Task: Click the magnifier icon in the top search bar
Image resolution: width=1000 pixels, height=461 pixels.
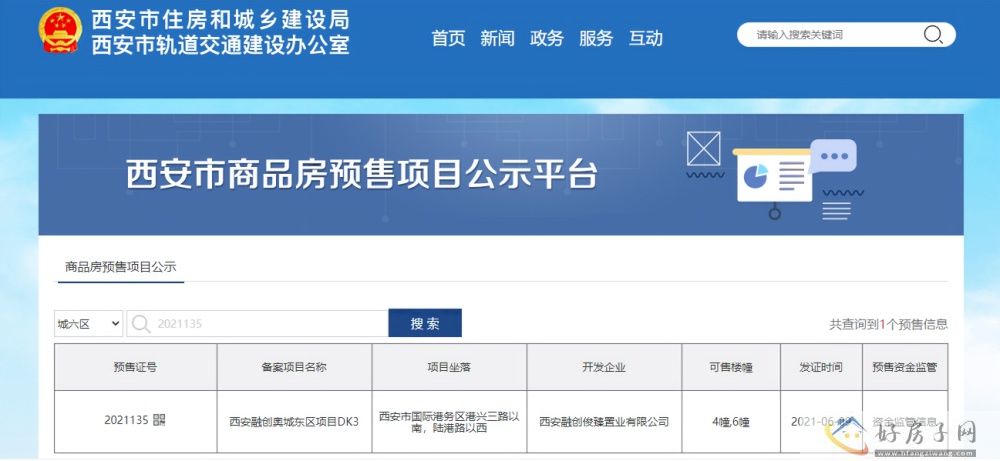Action: tap(932, 35)
